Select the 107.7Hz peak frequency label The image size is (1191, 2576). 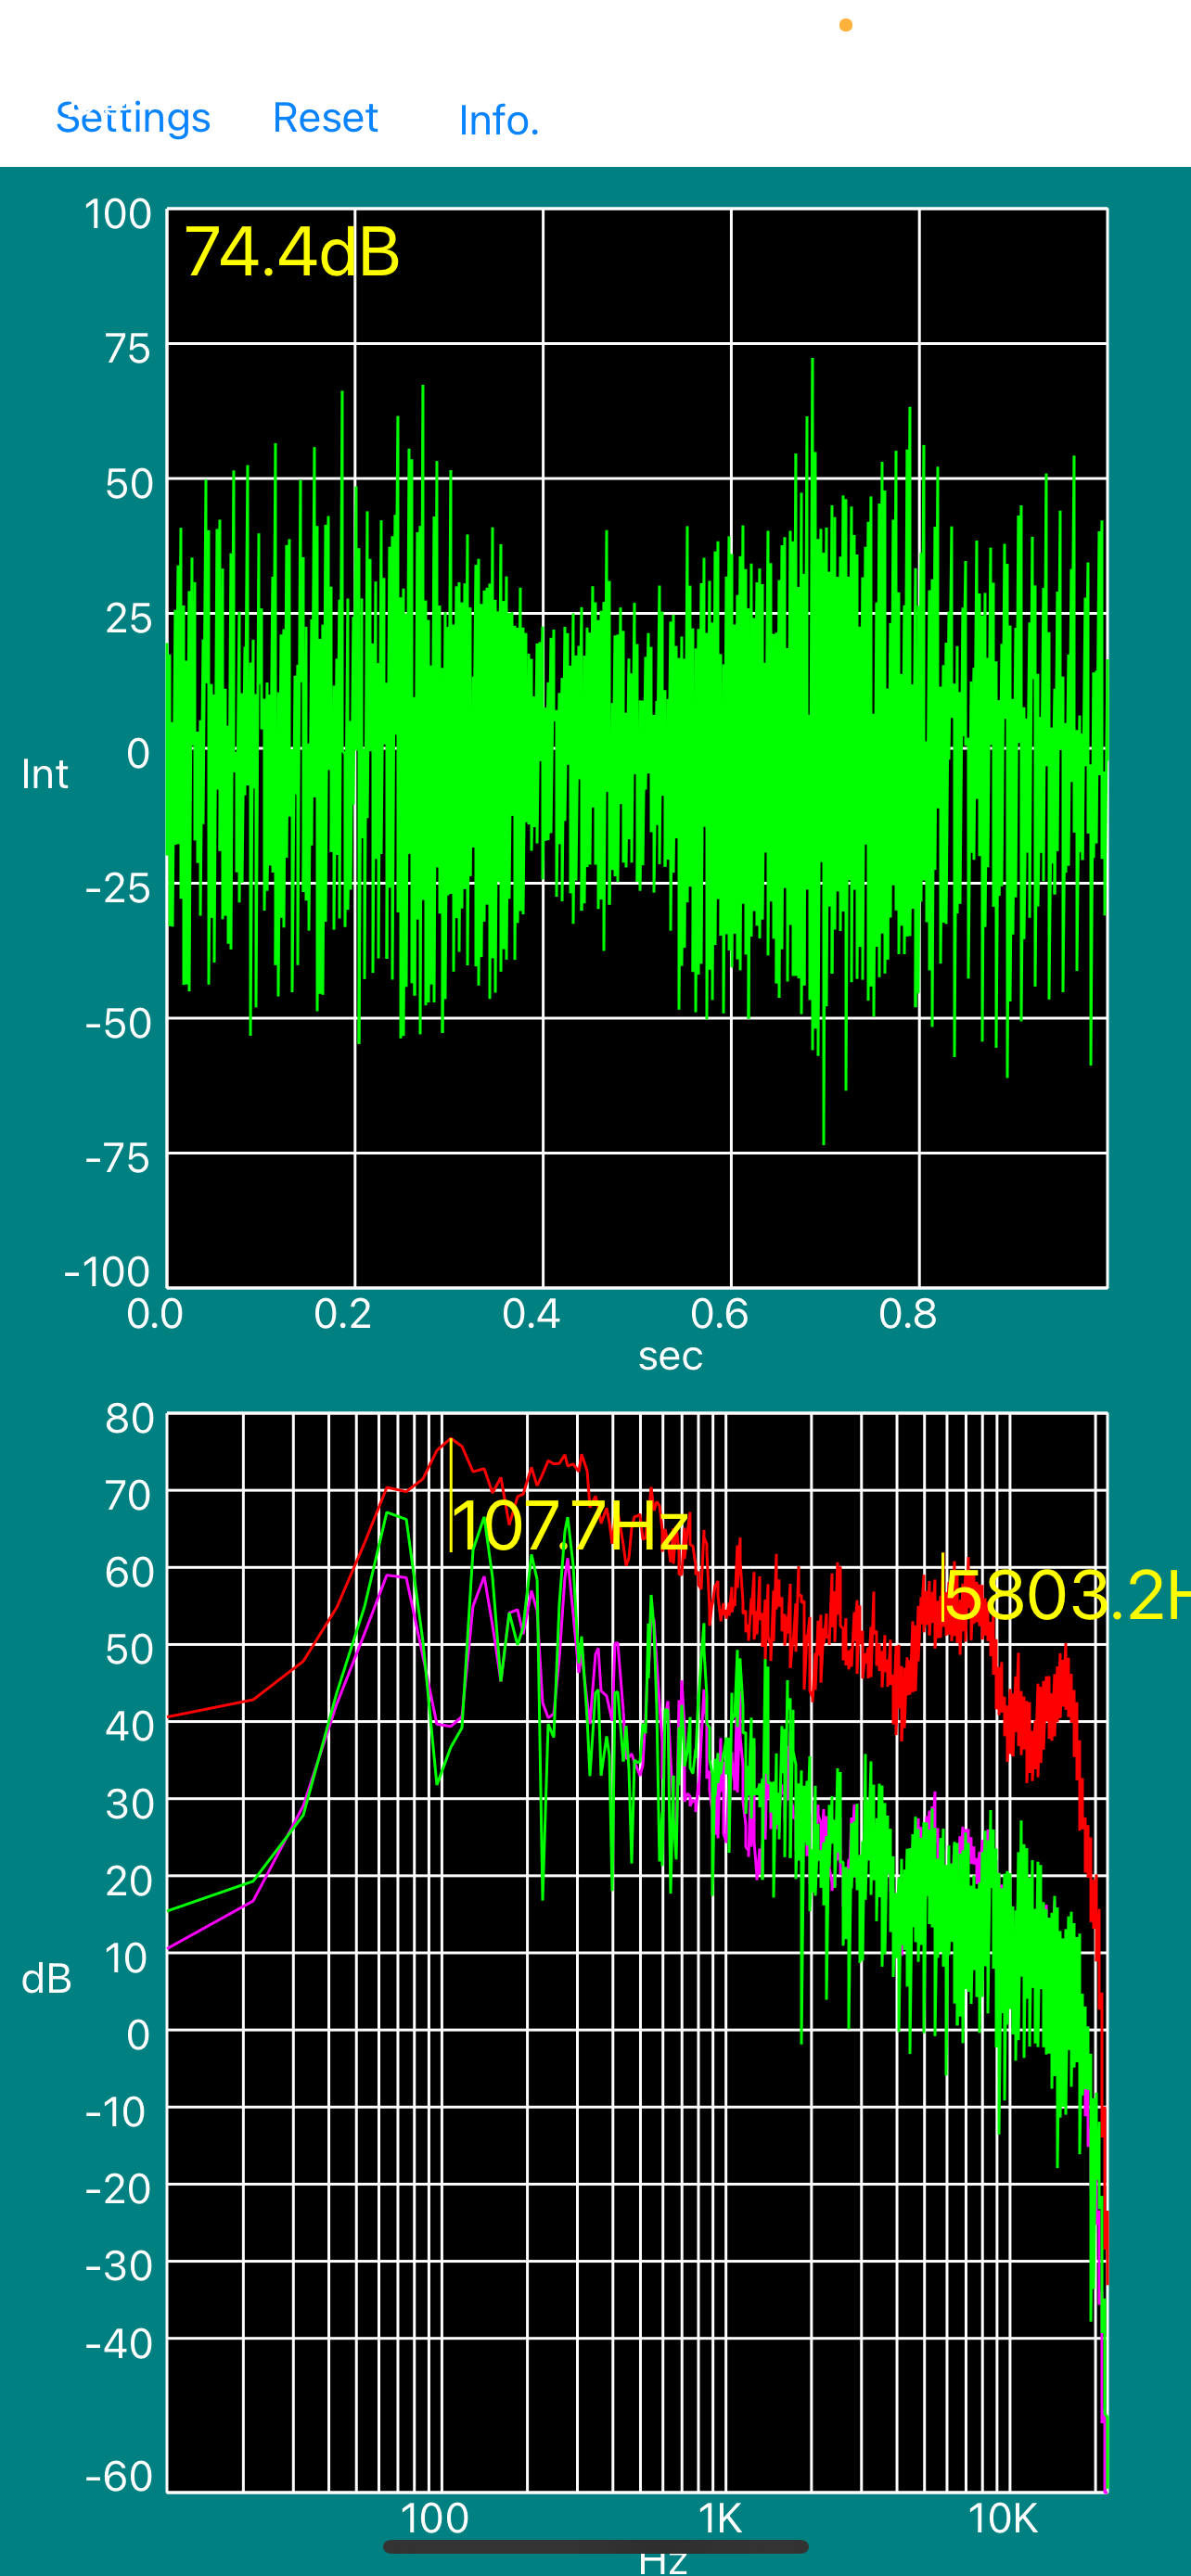point(570,1526)
